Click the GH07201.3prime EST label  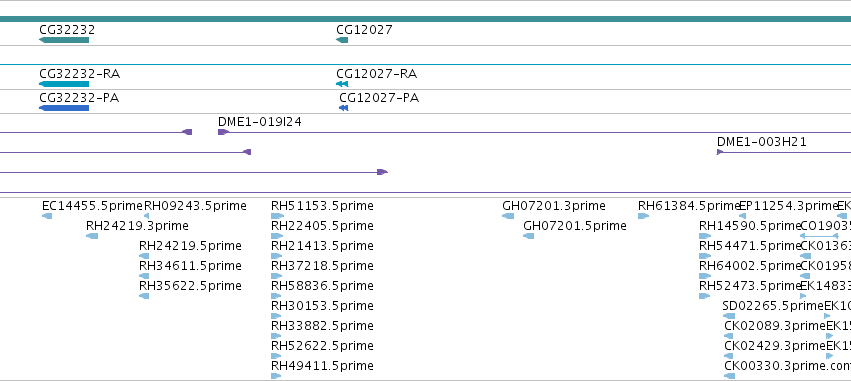554,206
